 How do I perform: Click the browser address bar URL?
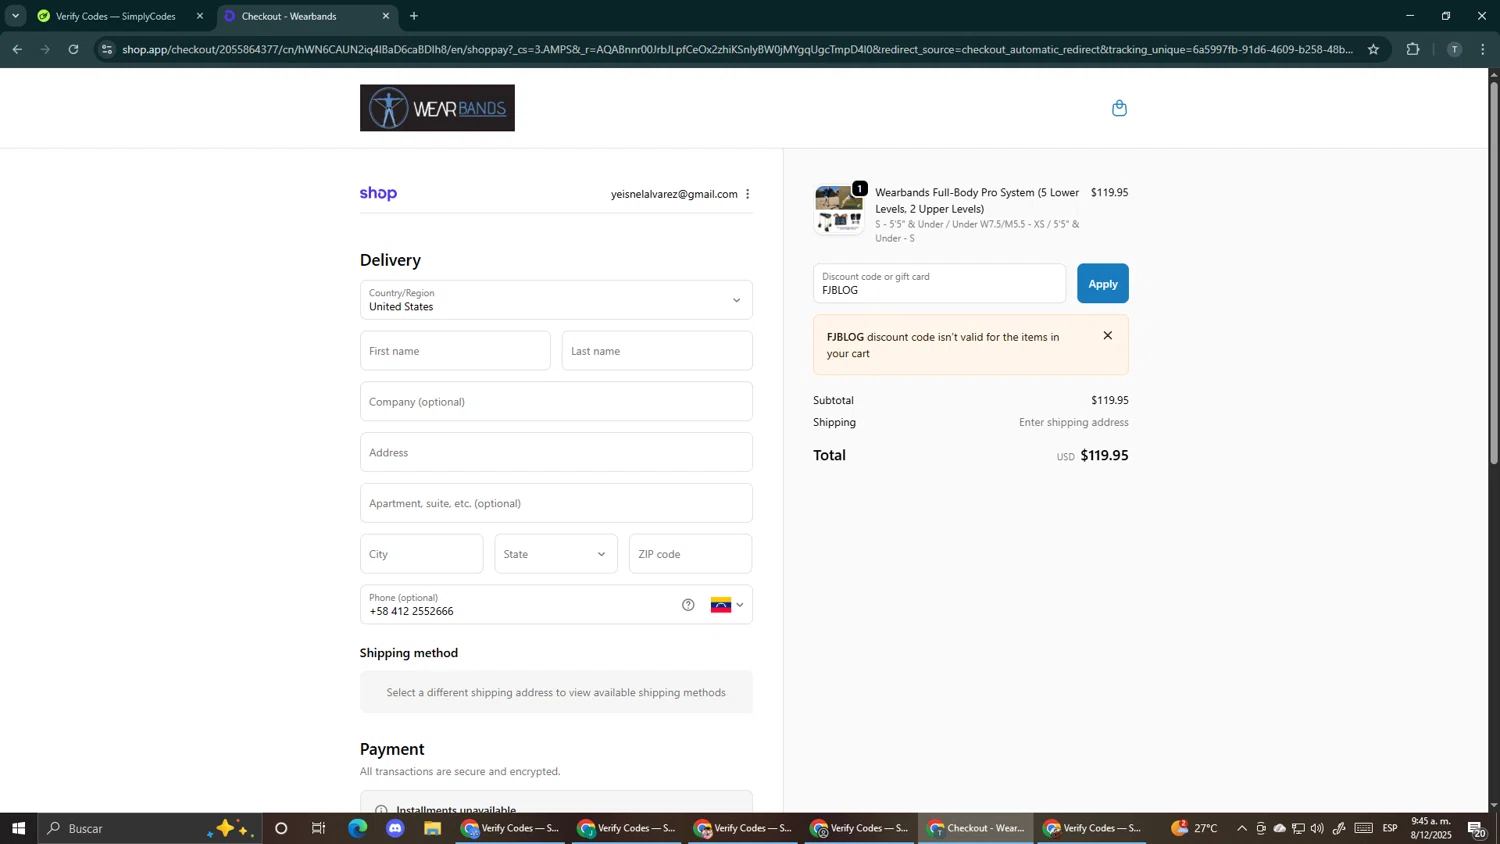point(737,49)
